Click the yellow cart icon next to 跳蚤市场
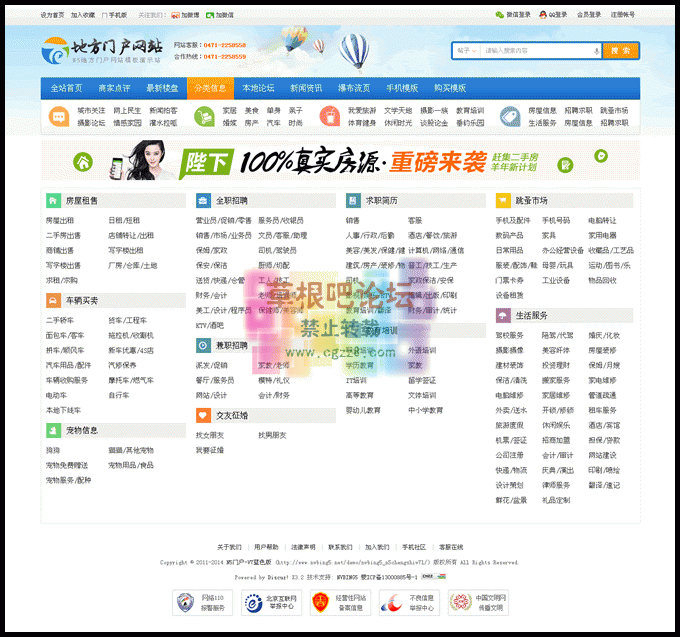The image size is (680, 637). coord(503,201)
